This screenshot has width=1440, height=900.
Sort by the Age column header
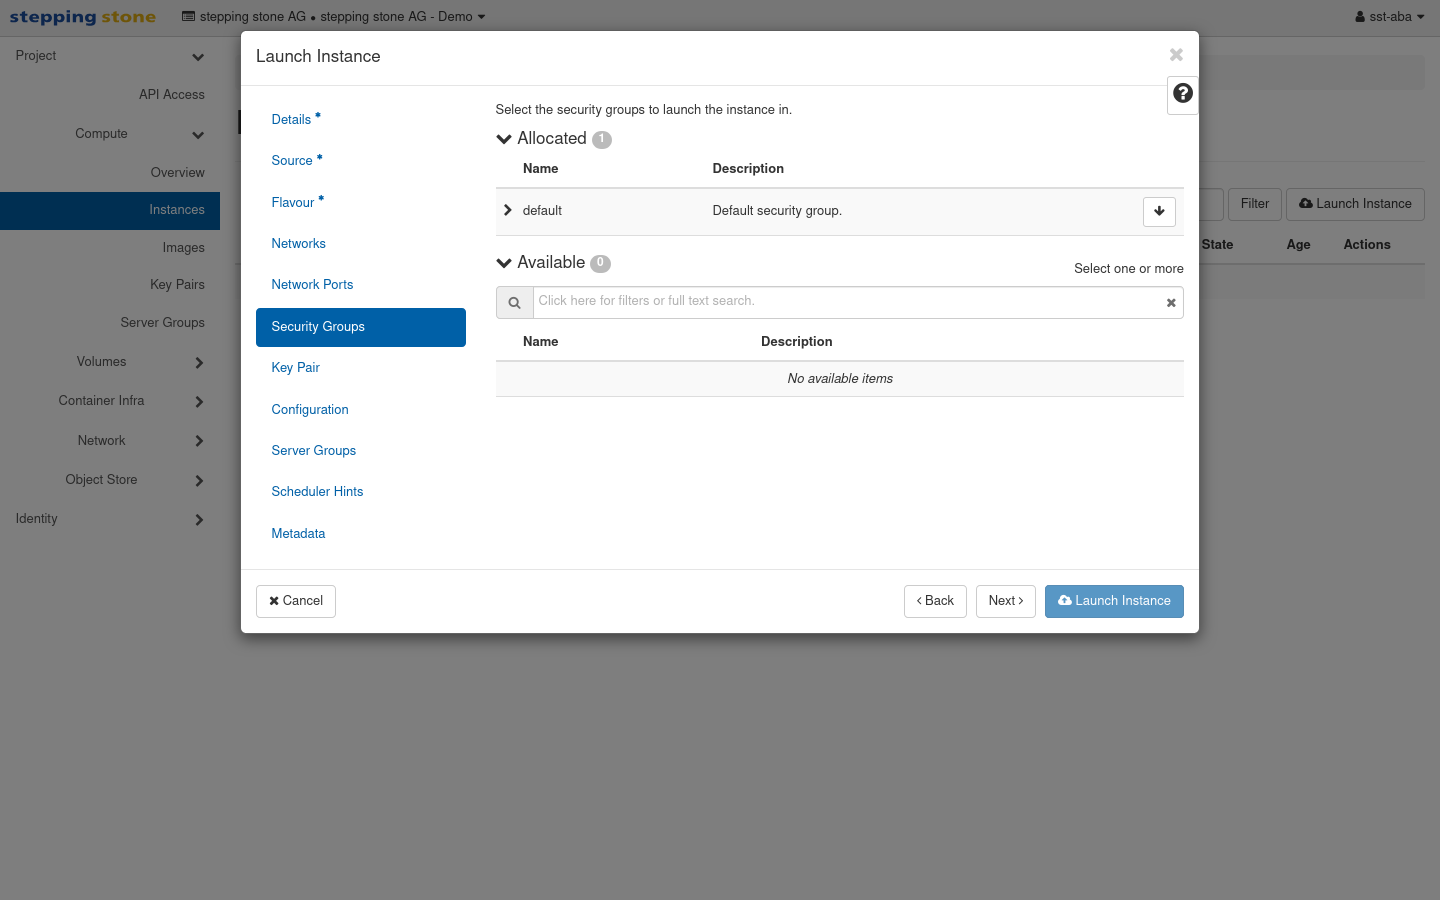pyautogui.click(x=1298, y=245)
